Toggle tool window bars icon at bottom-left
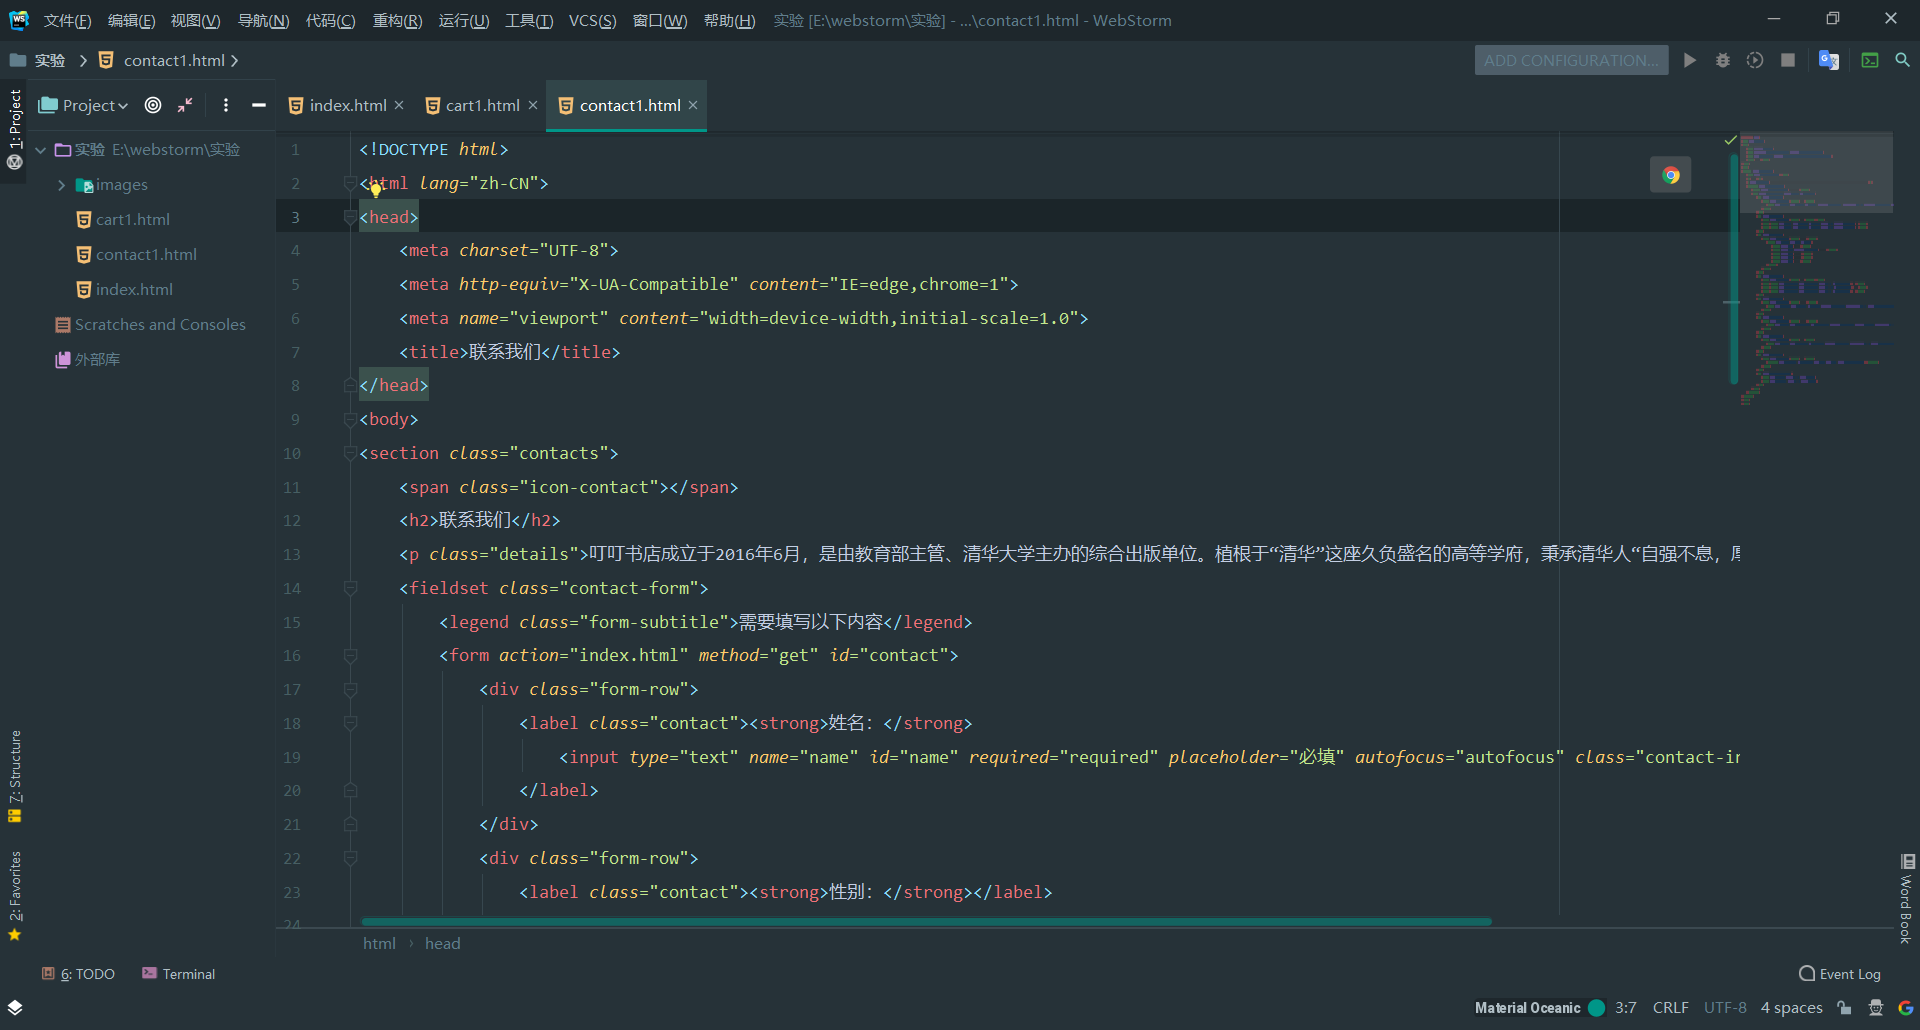Viewport: 1920px width, 1030px height. point(15,1007)
